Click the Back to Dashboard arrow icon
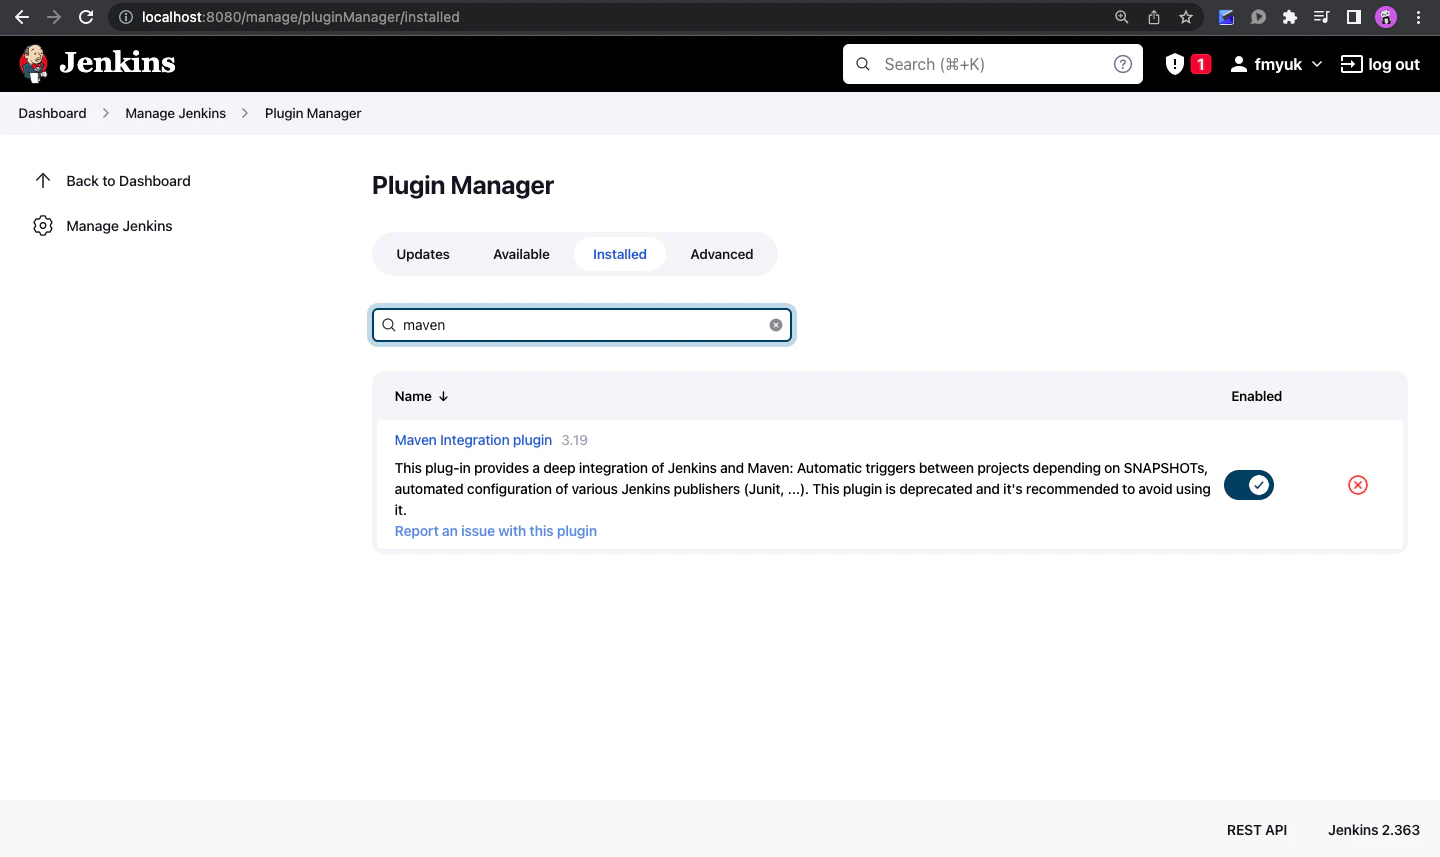The height and width of the screenshot is (857, 1440). coord(43,181)
